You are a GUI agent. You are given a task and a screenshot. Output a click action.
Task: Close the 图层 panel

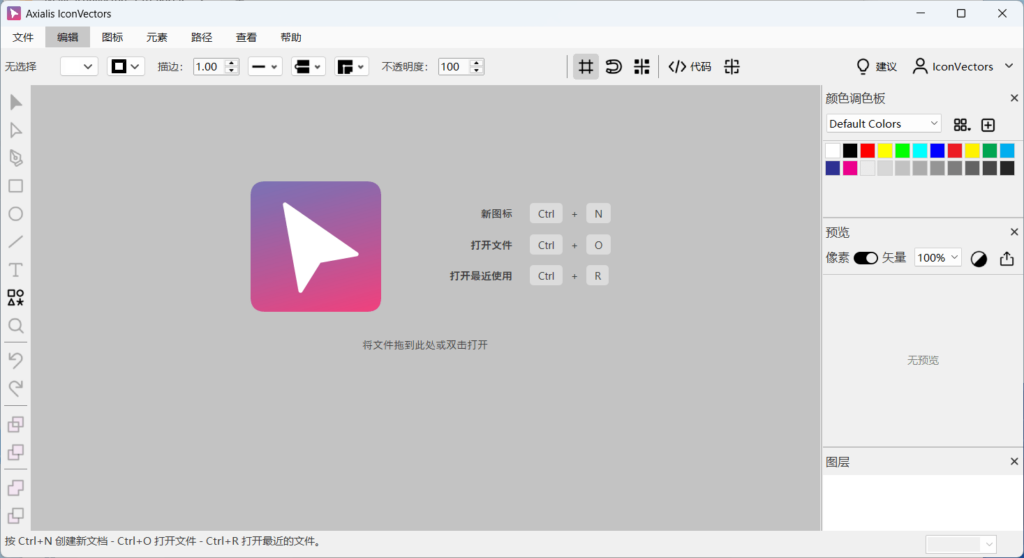pyautogui.click(x=1014, y=462)
